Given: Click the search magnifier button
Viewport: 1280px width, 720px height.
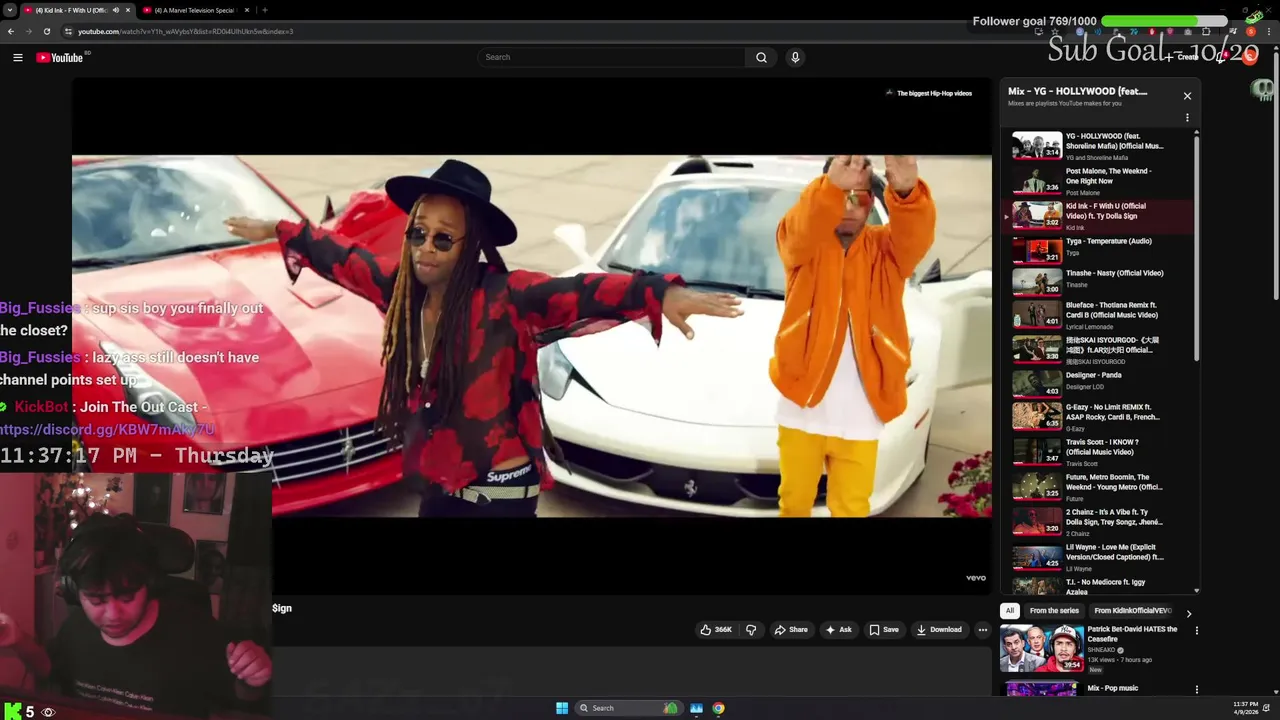Looking at the screenshot, I should [x=761, y=57].
